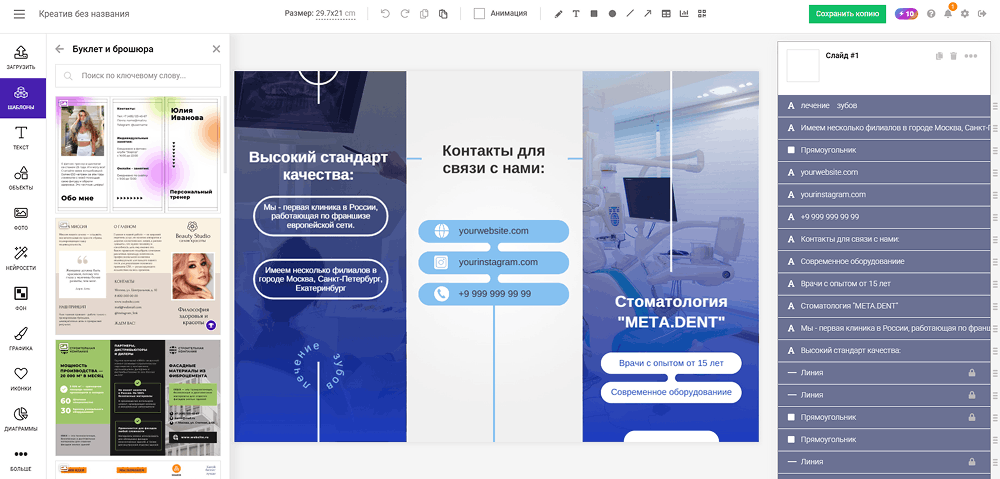
Task: Click the yourinstagram.com pill on canvas
Action: (x=494, y=262)
